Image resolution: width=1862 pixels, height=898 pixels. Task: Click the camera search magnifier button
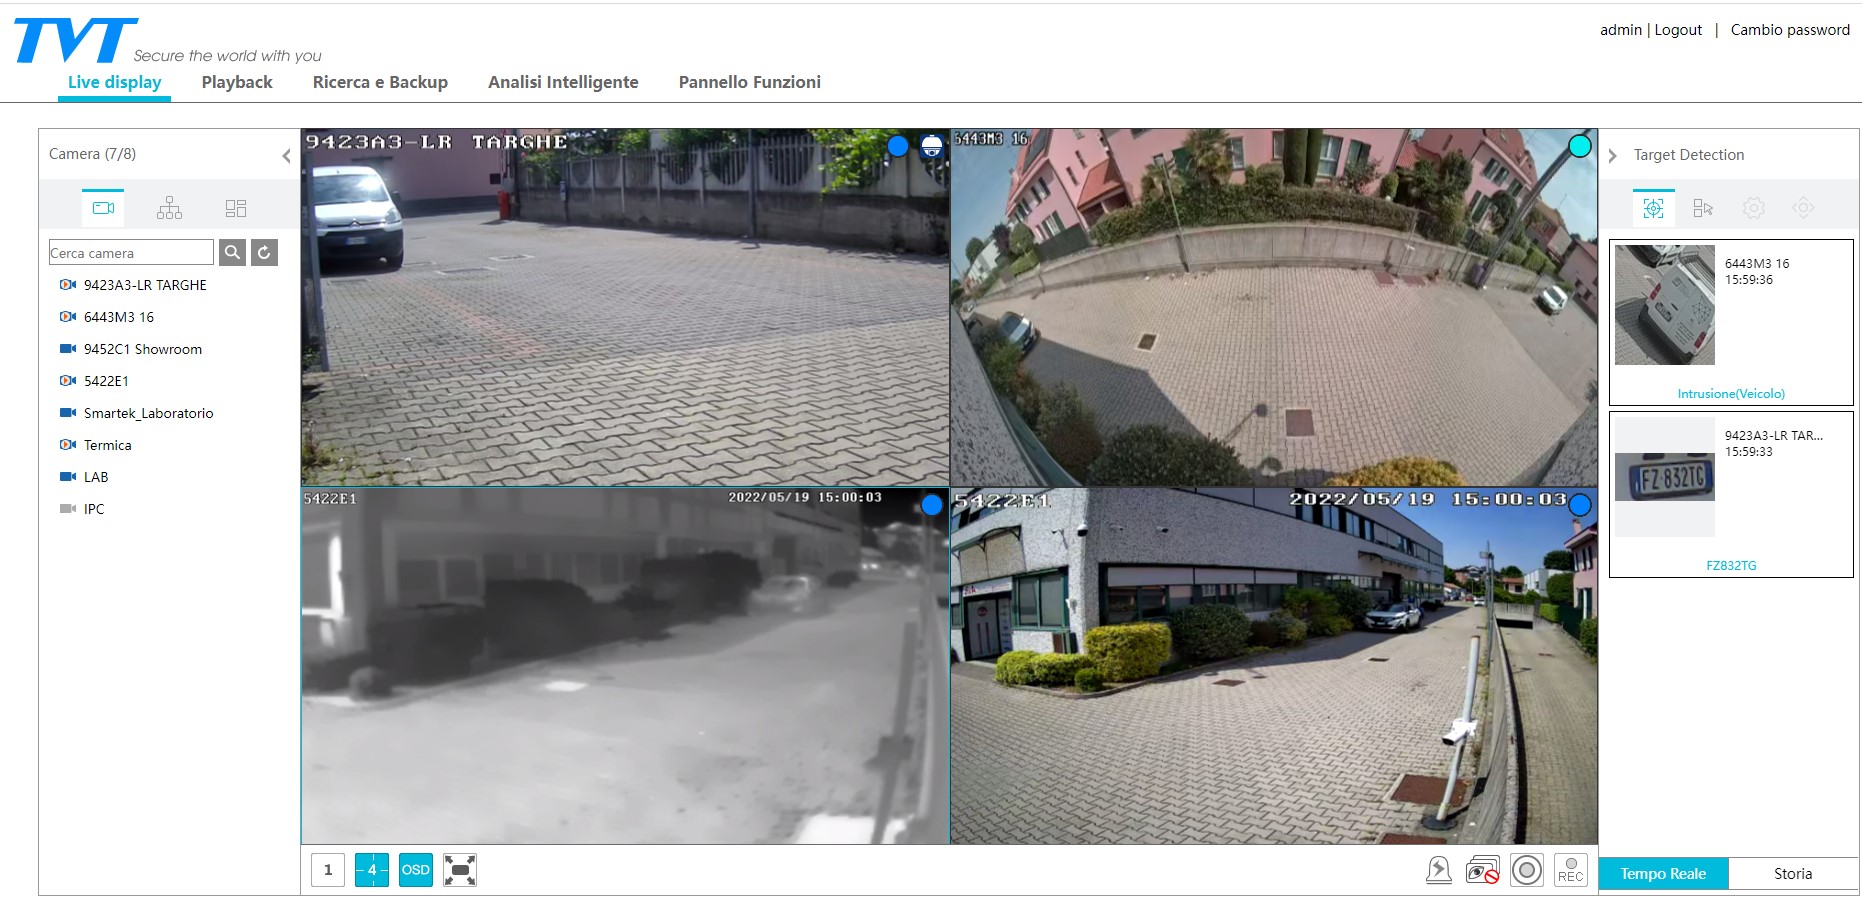[232, 252]
